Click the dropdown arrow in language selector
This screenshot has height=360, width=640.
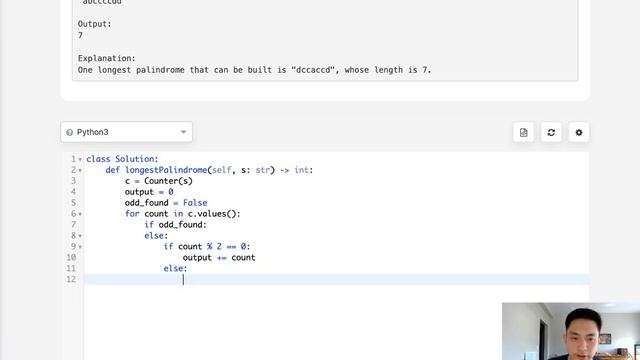183,132
